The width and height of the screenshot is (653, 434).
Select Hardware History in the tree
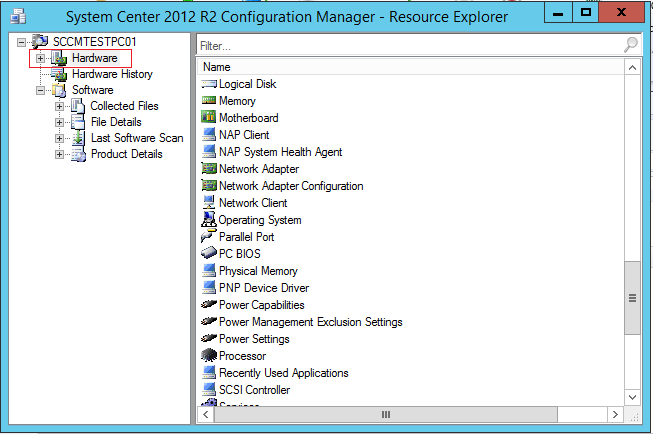[112, 74]
